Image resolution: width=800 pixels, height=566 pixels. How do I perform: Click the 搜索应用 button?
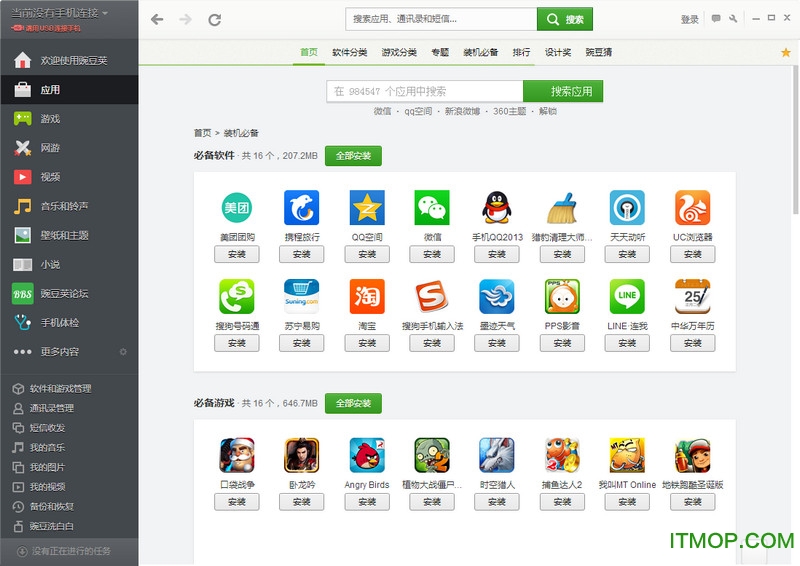[563, 91]
